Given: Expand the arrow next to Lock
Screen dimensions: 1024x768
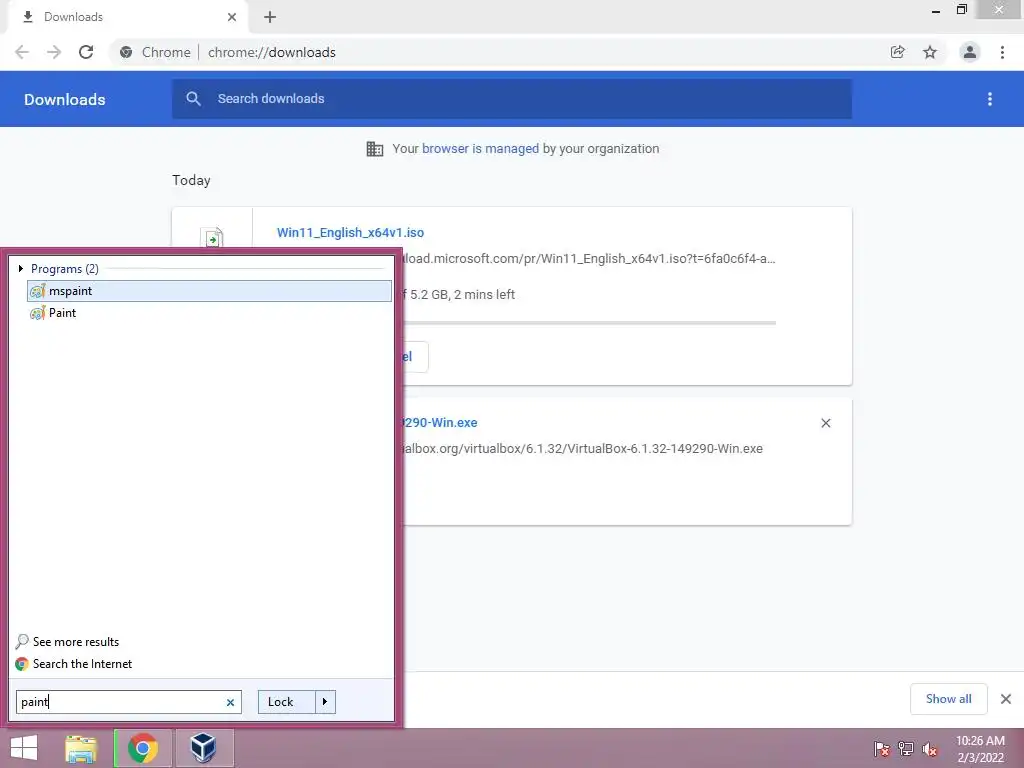Looking at the screenshot, I should coord(325,702).
